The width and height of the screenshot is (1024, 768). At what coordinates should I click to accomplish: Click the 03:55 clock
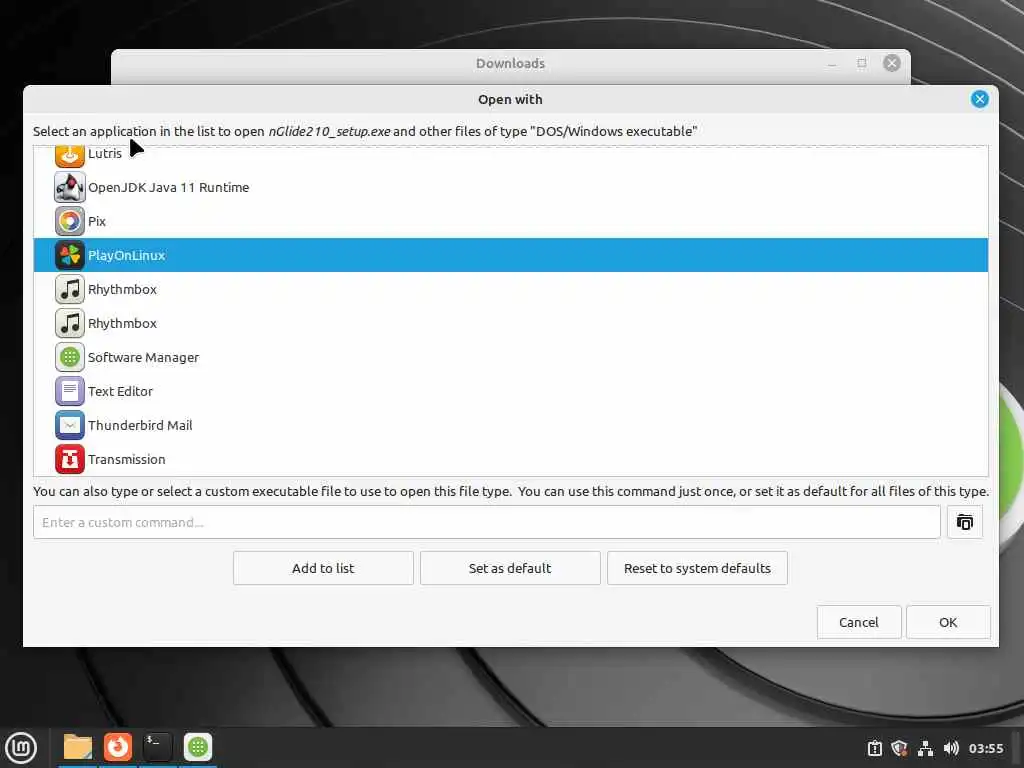[985, 748]
